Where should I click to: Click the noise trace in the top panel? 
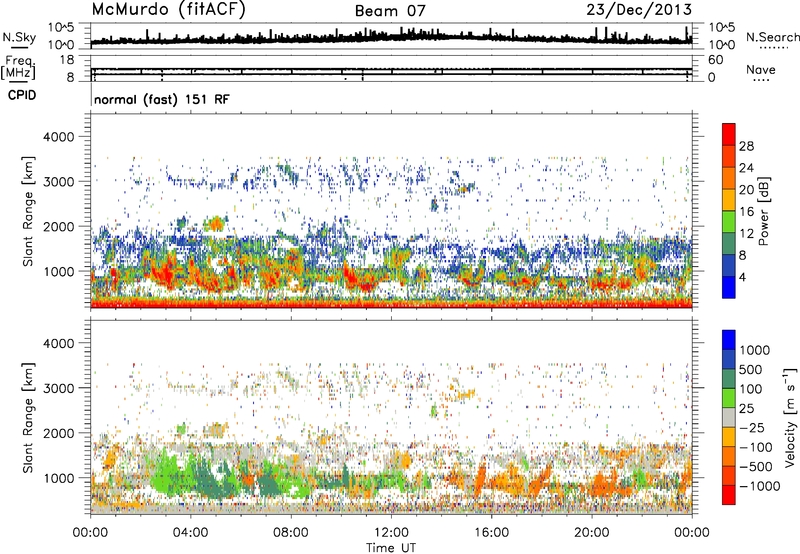[391, 37]
